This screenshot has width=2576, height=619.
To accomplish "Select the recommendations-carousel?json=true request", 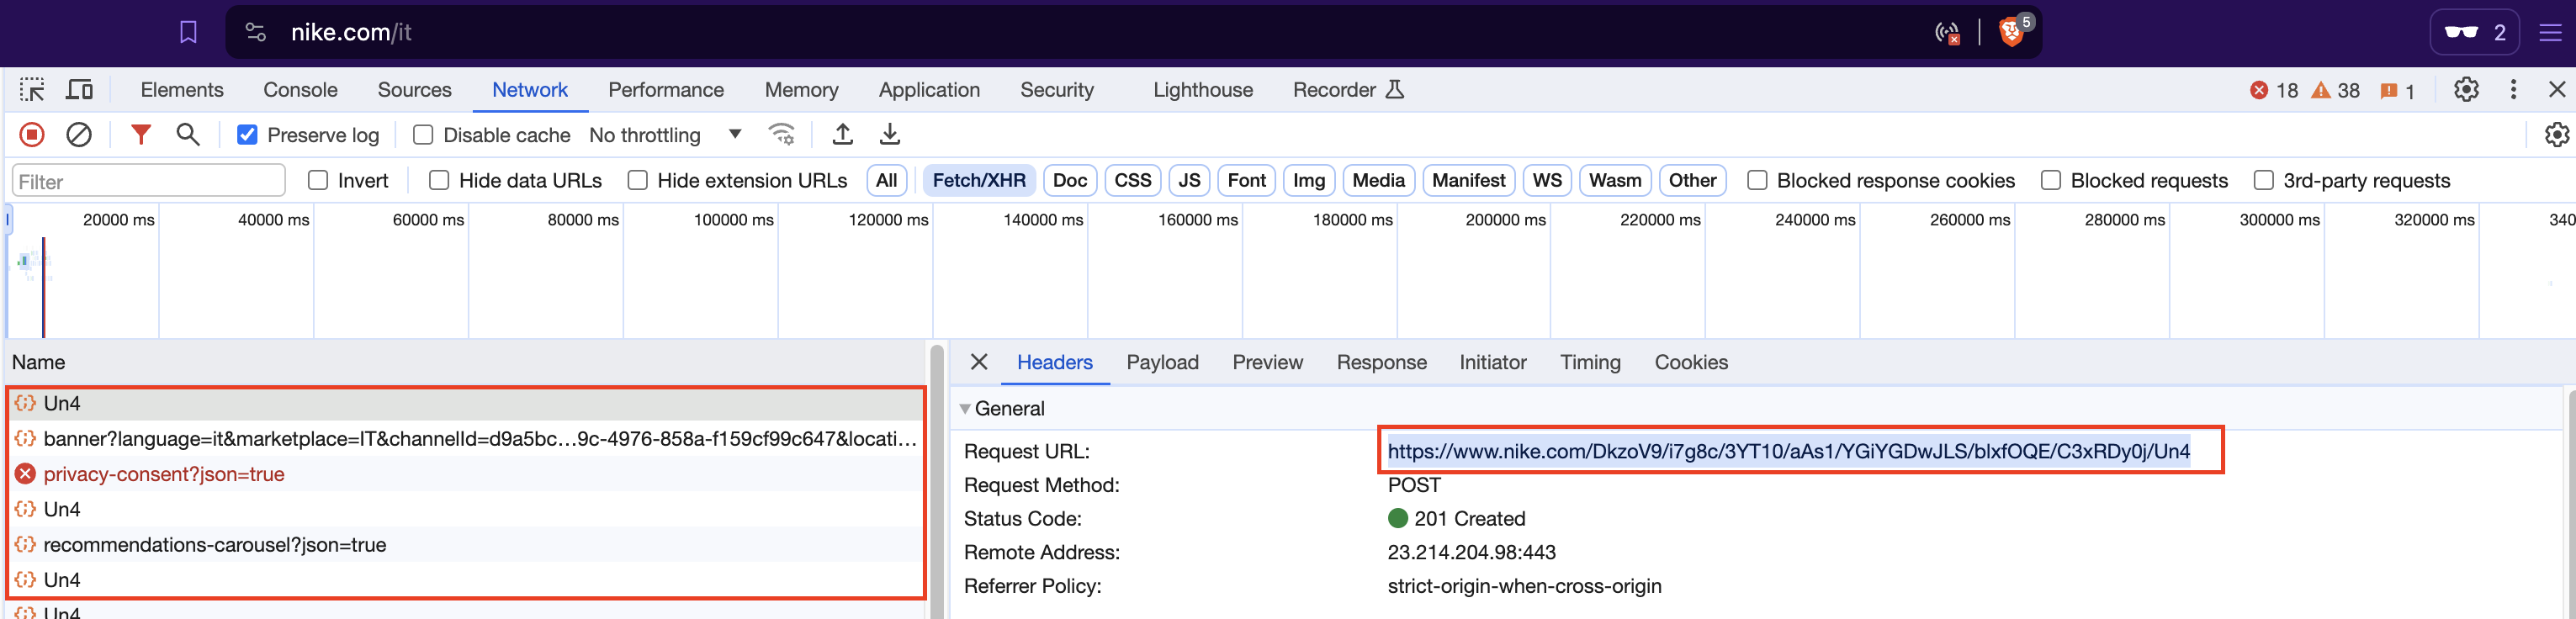I will (x=466, y=544).
